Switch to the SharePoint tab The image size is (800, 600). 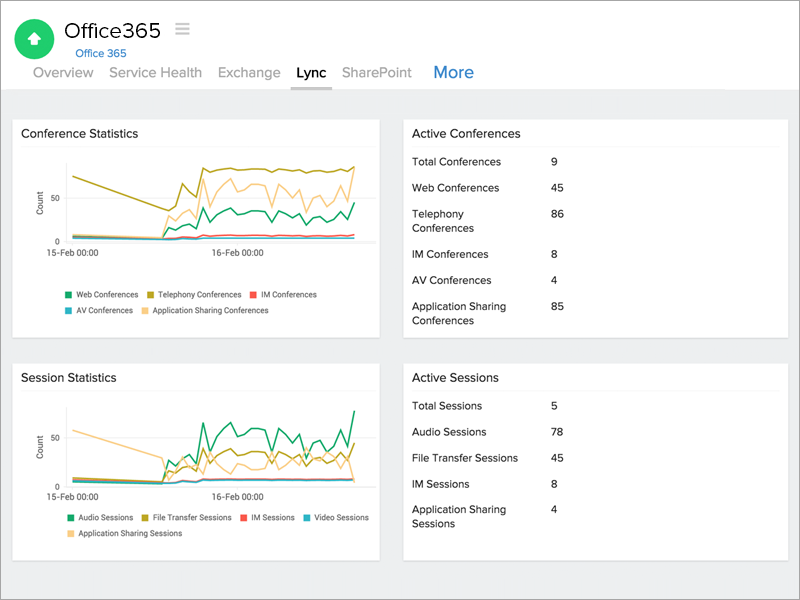pyautogui.click(x=377, y=72)
